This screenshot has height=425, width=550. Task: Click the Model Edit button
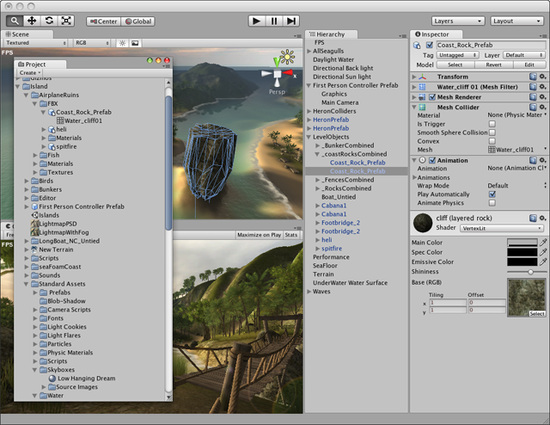click(x=529, y=65)
